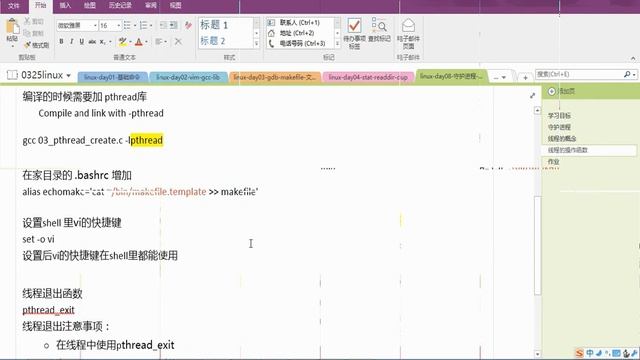The height and width of the screenshot is (360, 640).
Task: Open the 线程的概念 page
Action: click(x=562, y=138)
